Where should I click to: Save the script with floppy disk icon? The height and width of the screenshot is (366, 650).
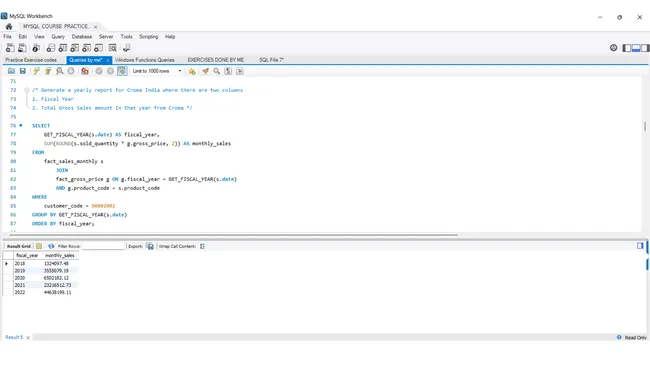click(x=23, y=71)
